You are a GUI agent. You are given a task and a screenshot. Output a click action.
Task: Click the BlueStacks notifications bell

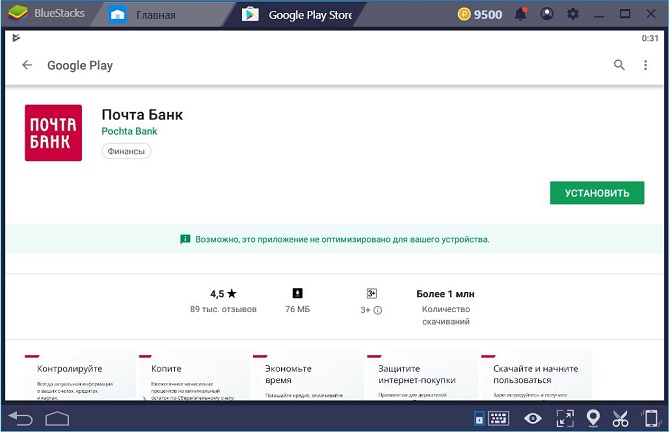520,14
